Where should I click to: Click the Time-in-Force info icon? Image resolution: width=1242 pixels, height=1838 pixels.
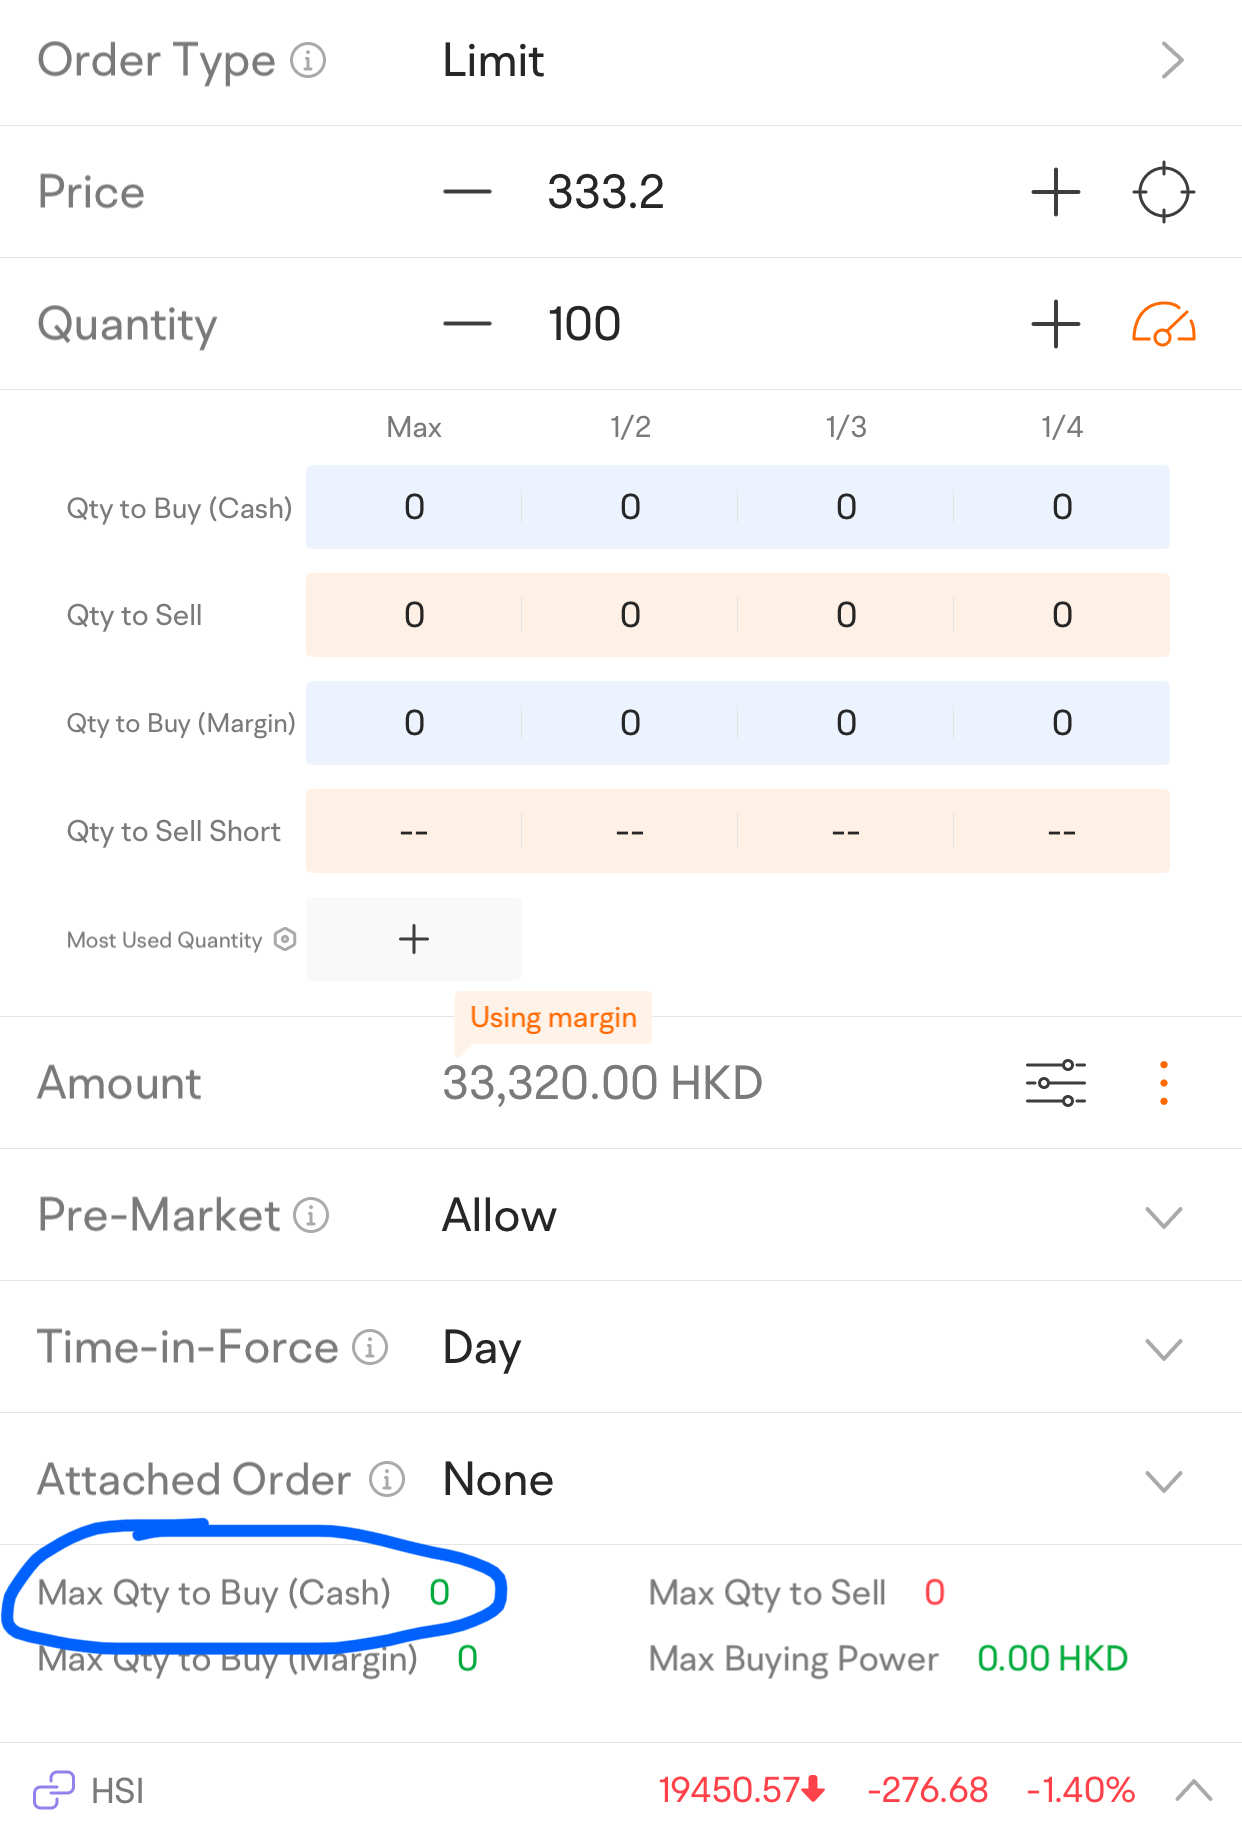[x=370, y=1347]
